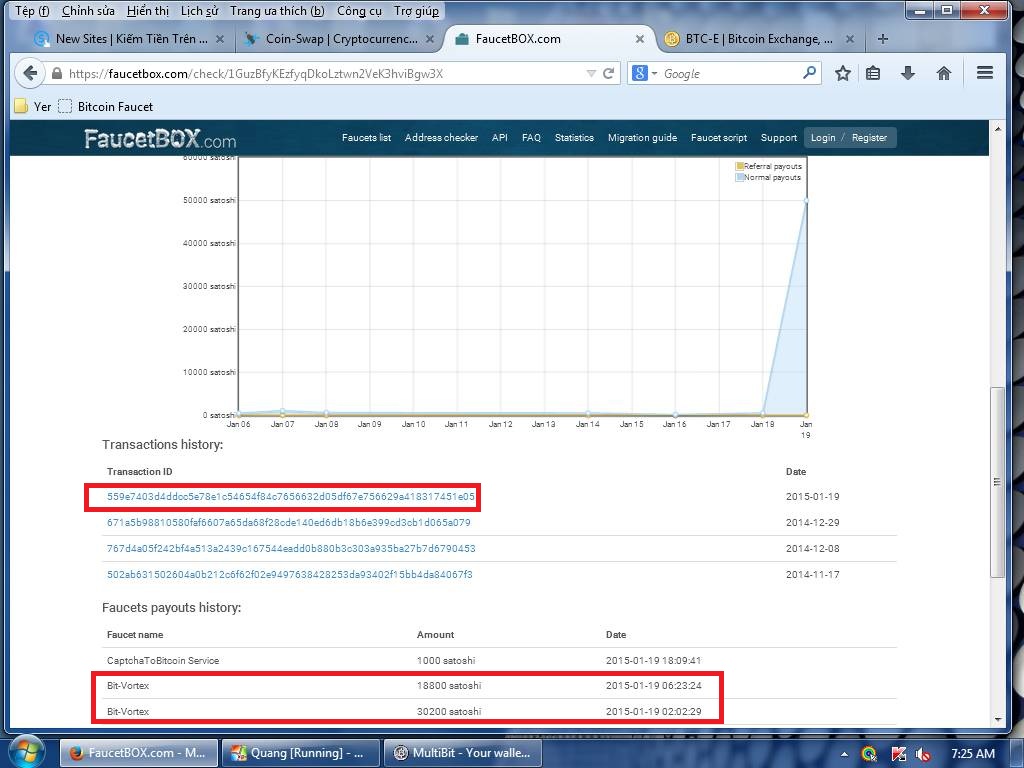Open the API page

(500, 138)
